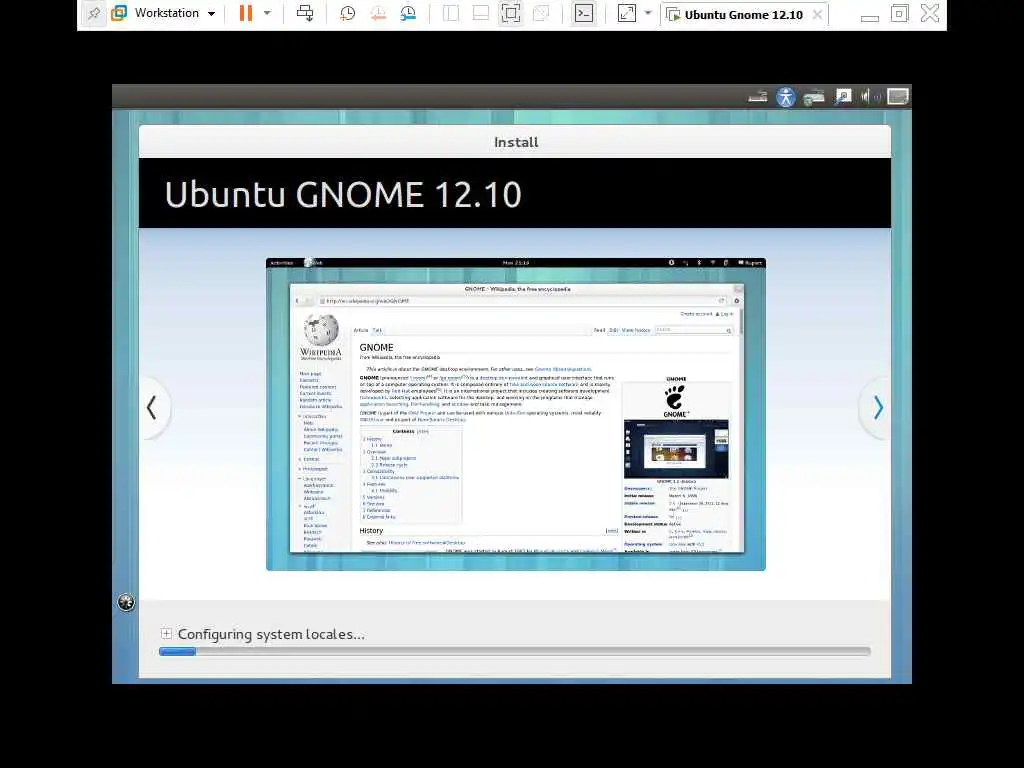Toggle the library sidebar view
The image size is (1024, 768).
[x=451, y=13]
